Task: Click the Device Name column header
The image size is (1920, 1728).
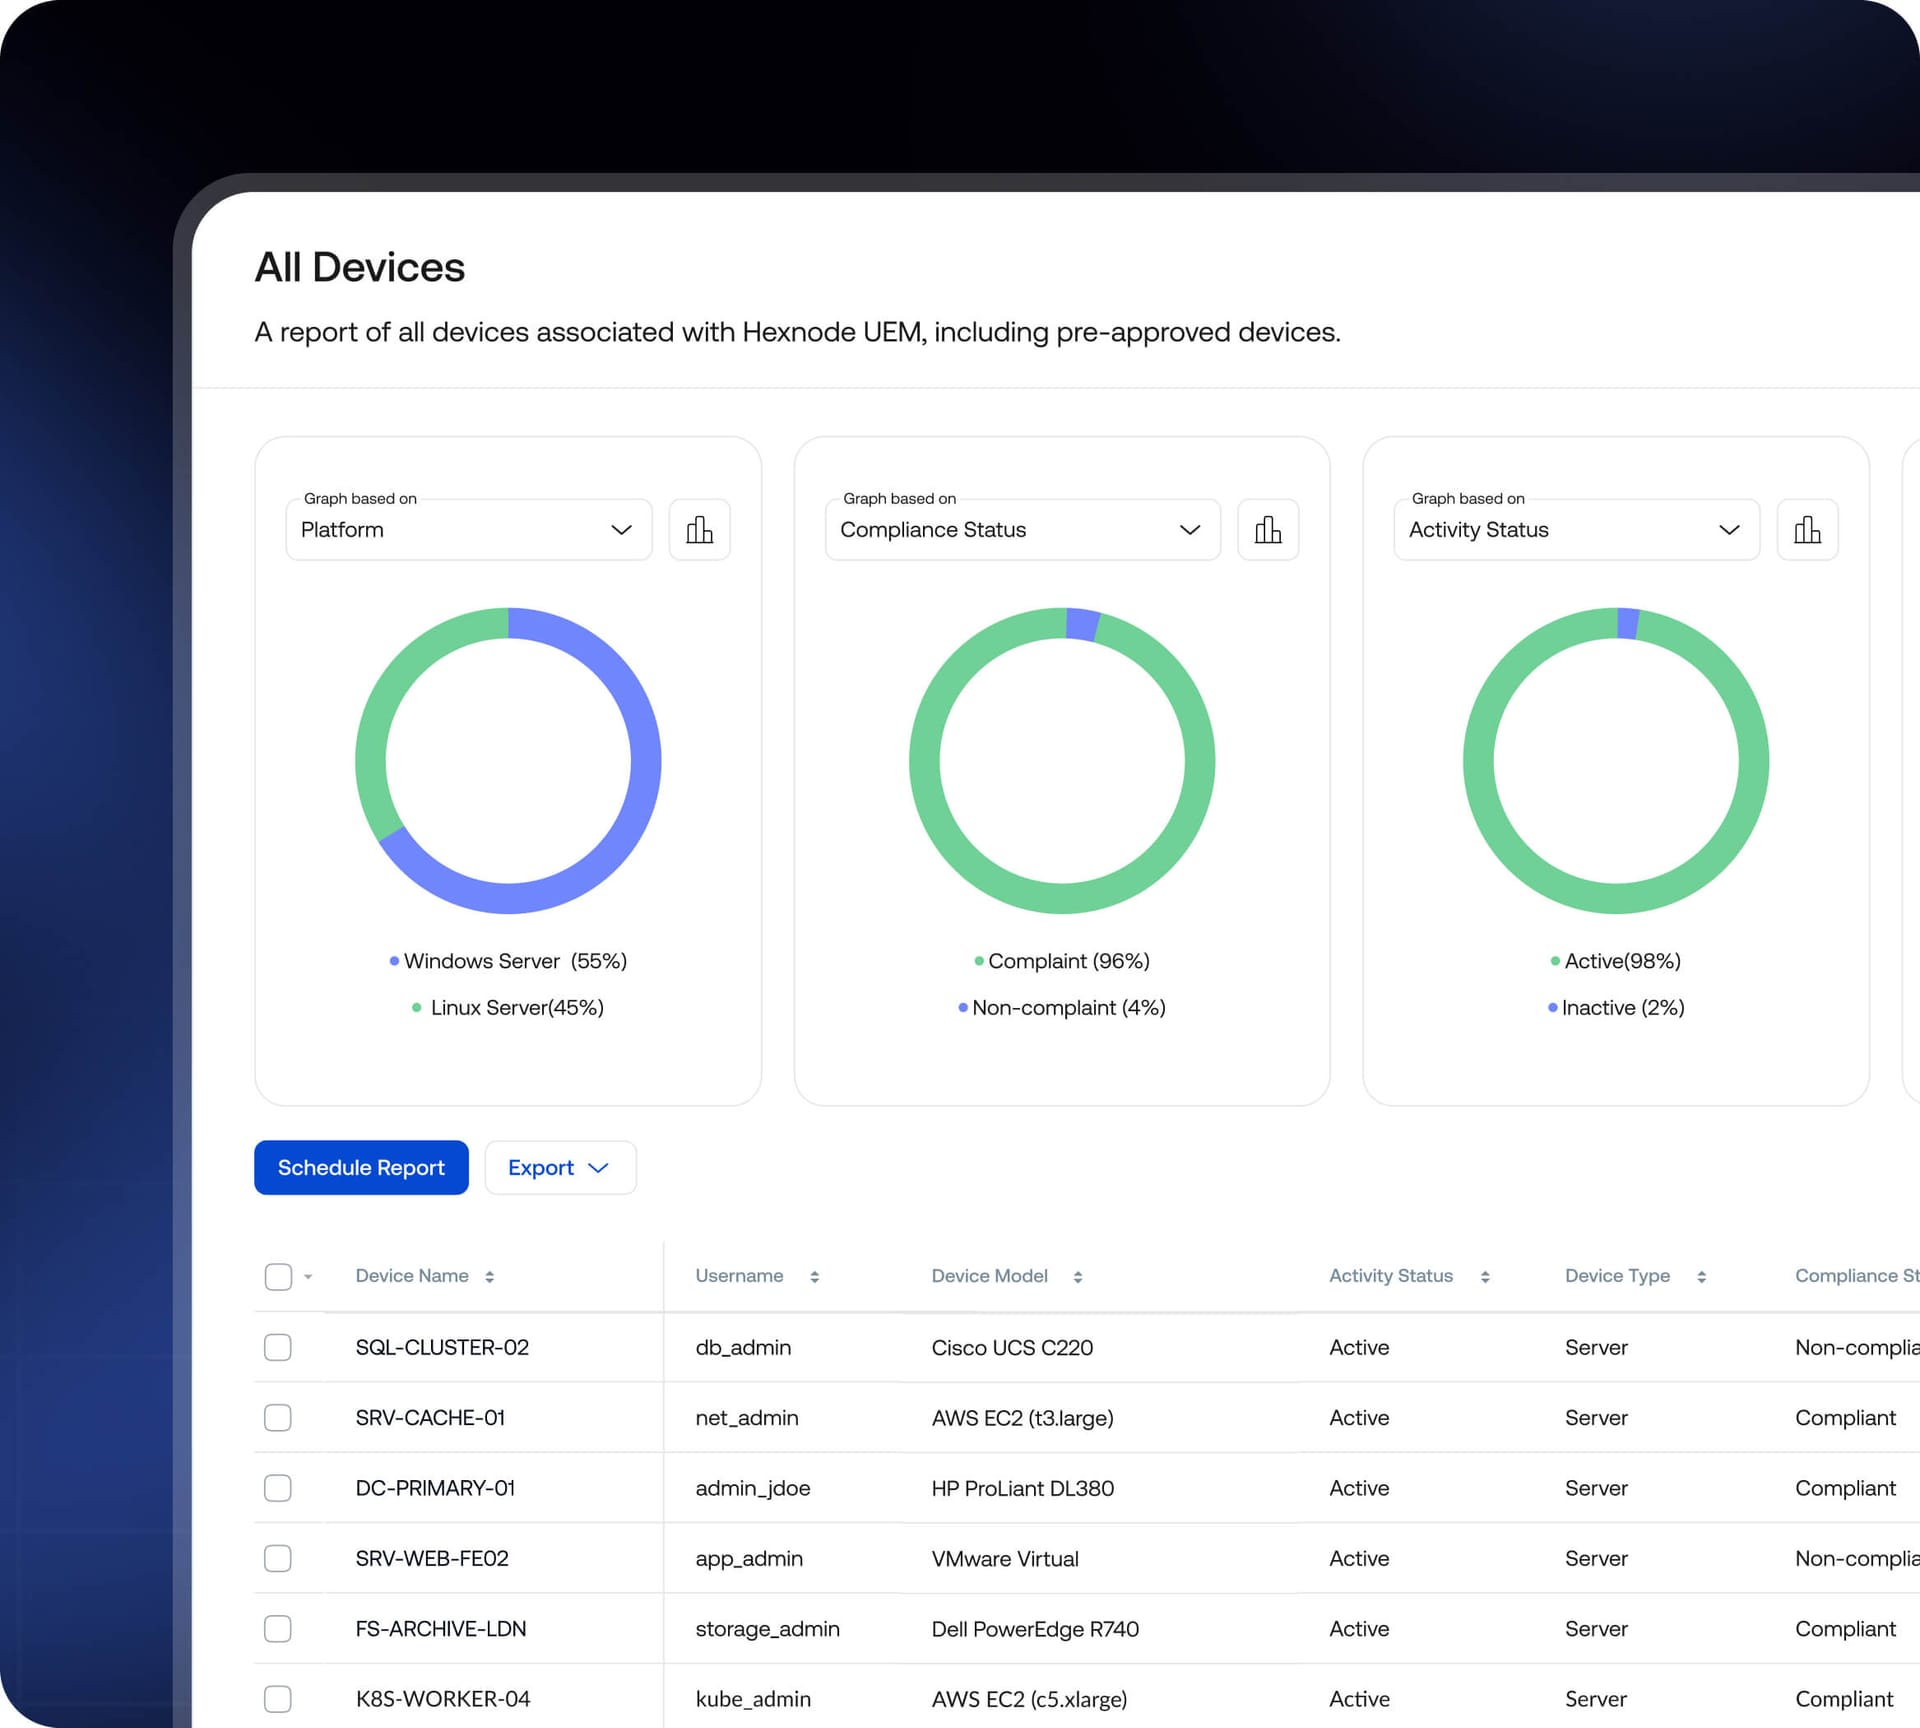Action: [412, 1276]
